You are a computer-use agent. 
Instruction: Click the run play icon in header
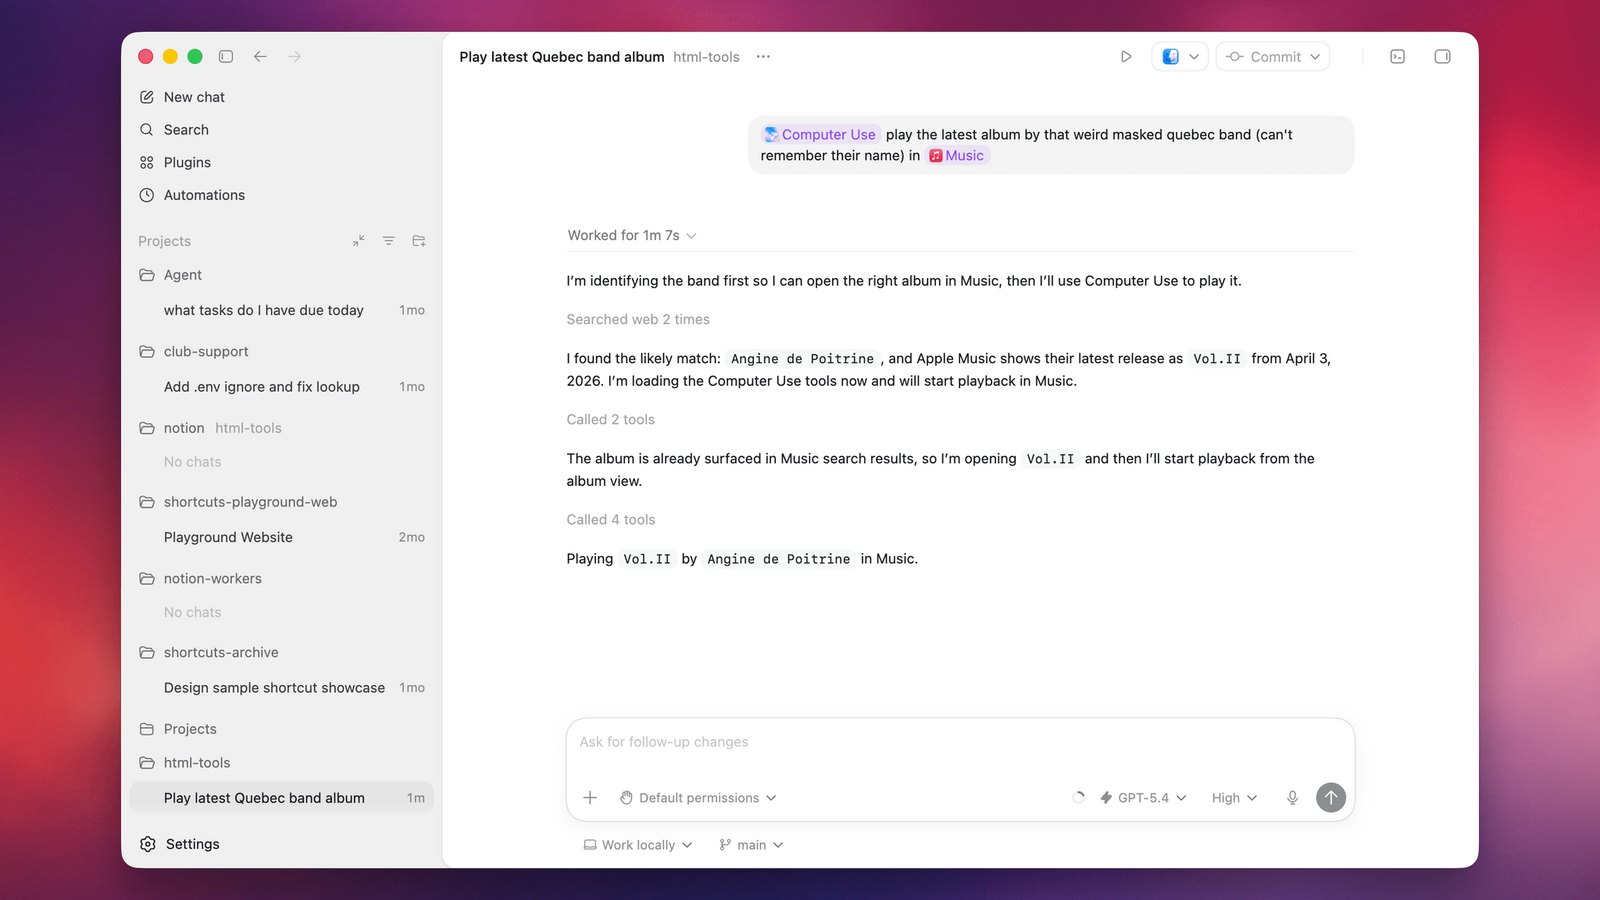coord(1126,57)
